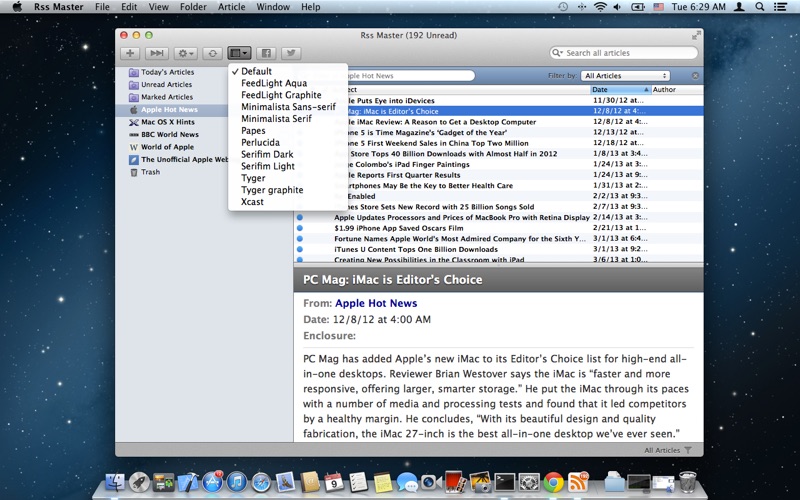Switch style to Serifim Dark
Viewport: 800px width, 500px height.
click(x=267, y=155)
